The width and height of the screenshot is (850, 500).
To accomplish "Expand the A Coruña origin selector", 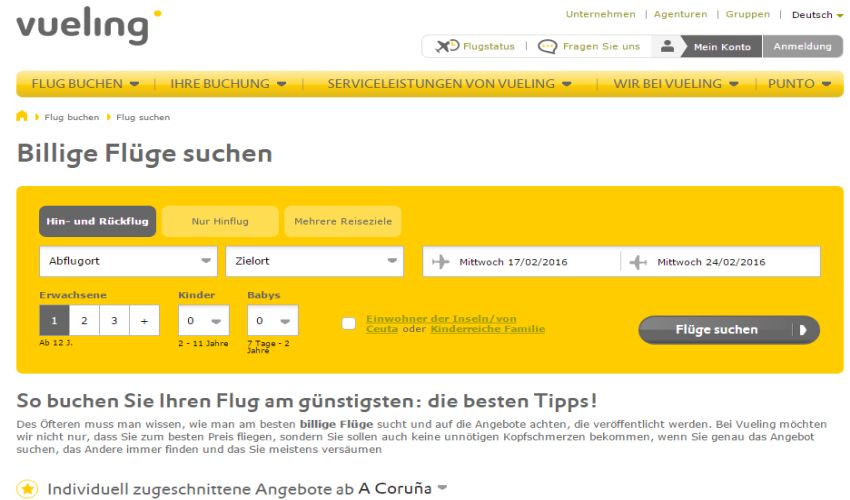I will [403, 488].
